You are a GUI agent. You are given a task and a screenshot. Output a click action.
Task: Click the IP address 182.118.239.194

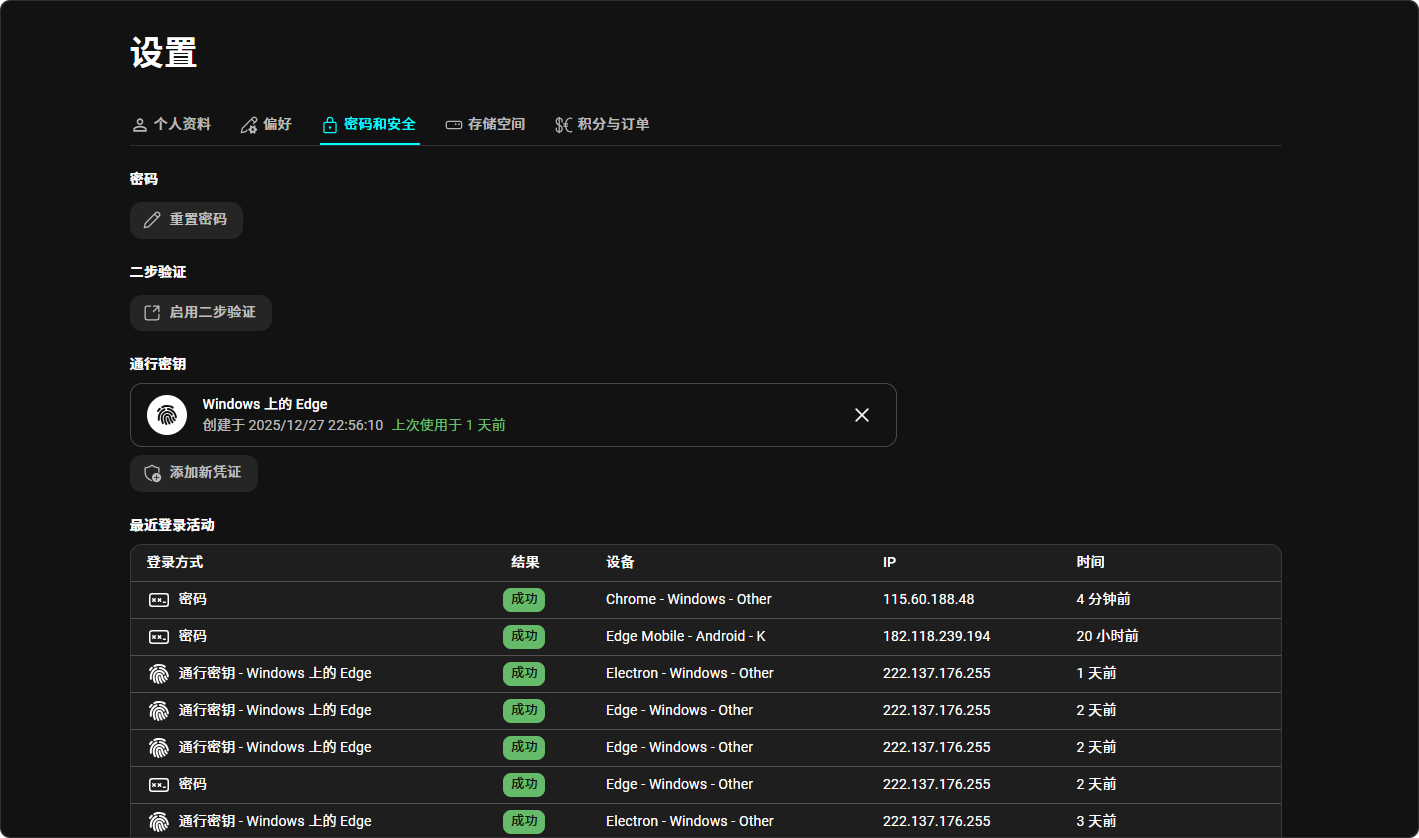point(936,637)
